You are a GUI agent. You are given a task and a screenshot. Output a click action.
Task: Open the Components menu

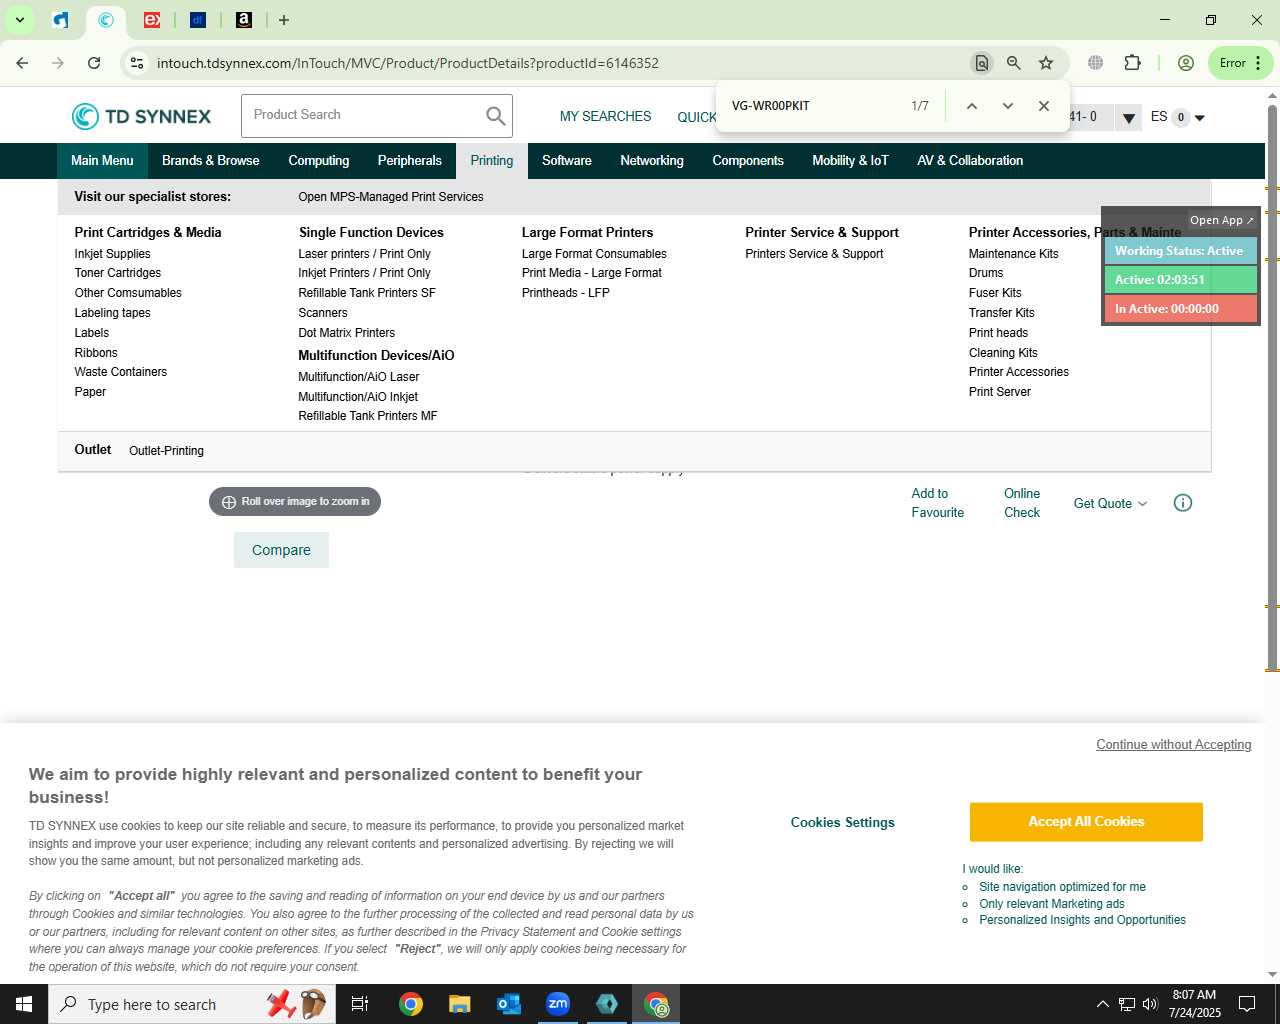point(748,161)
